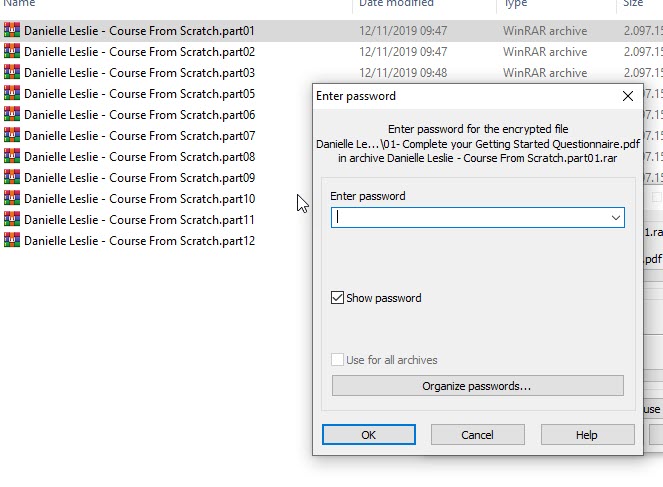Click the WinRAR icon of part03 archive
663x487 pixels.
tap(12, 72)
